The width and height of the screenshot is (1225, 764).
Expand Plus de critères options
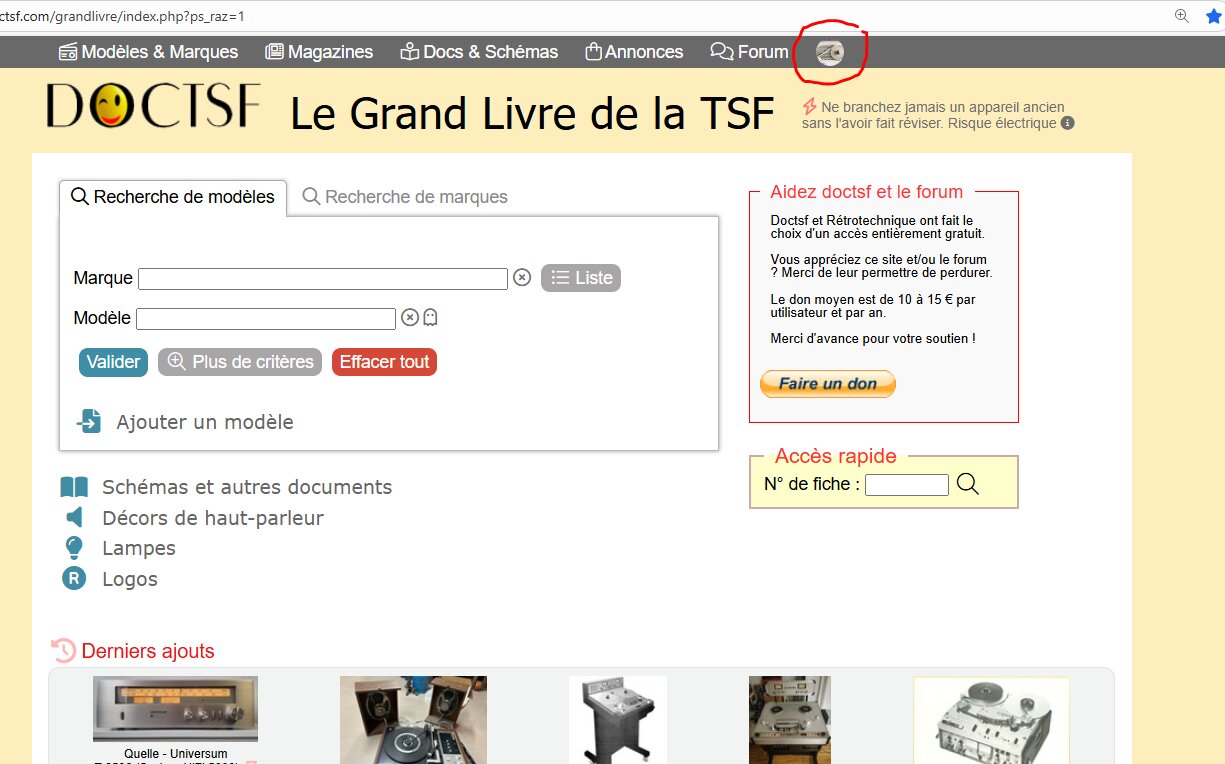coord(240,362)
